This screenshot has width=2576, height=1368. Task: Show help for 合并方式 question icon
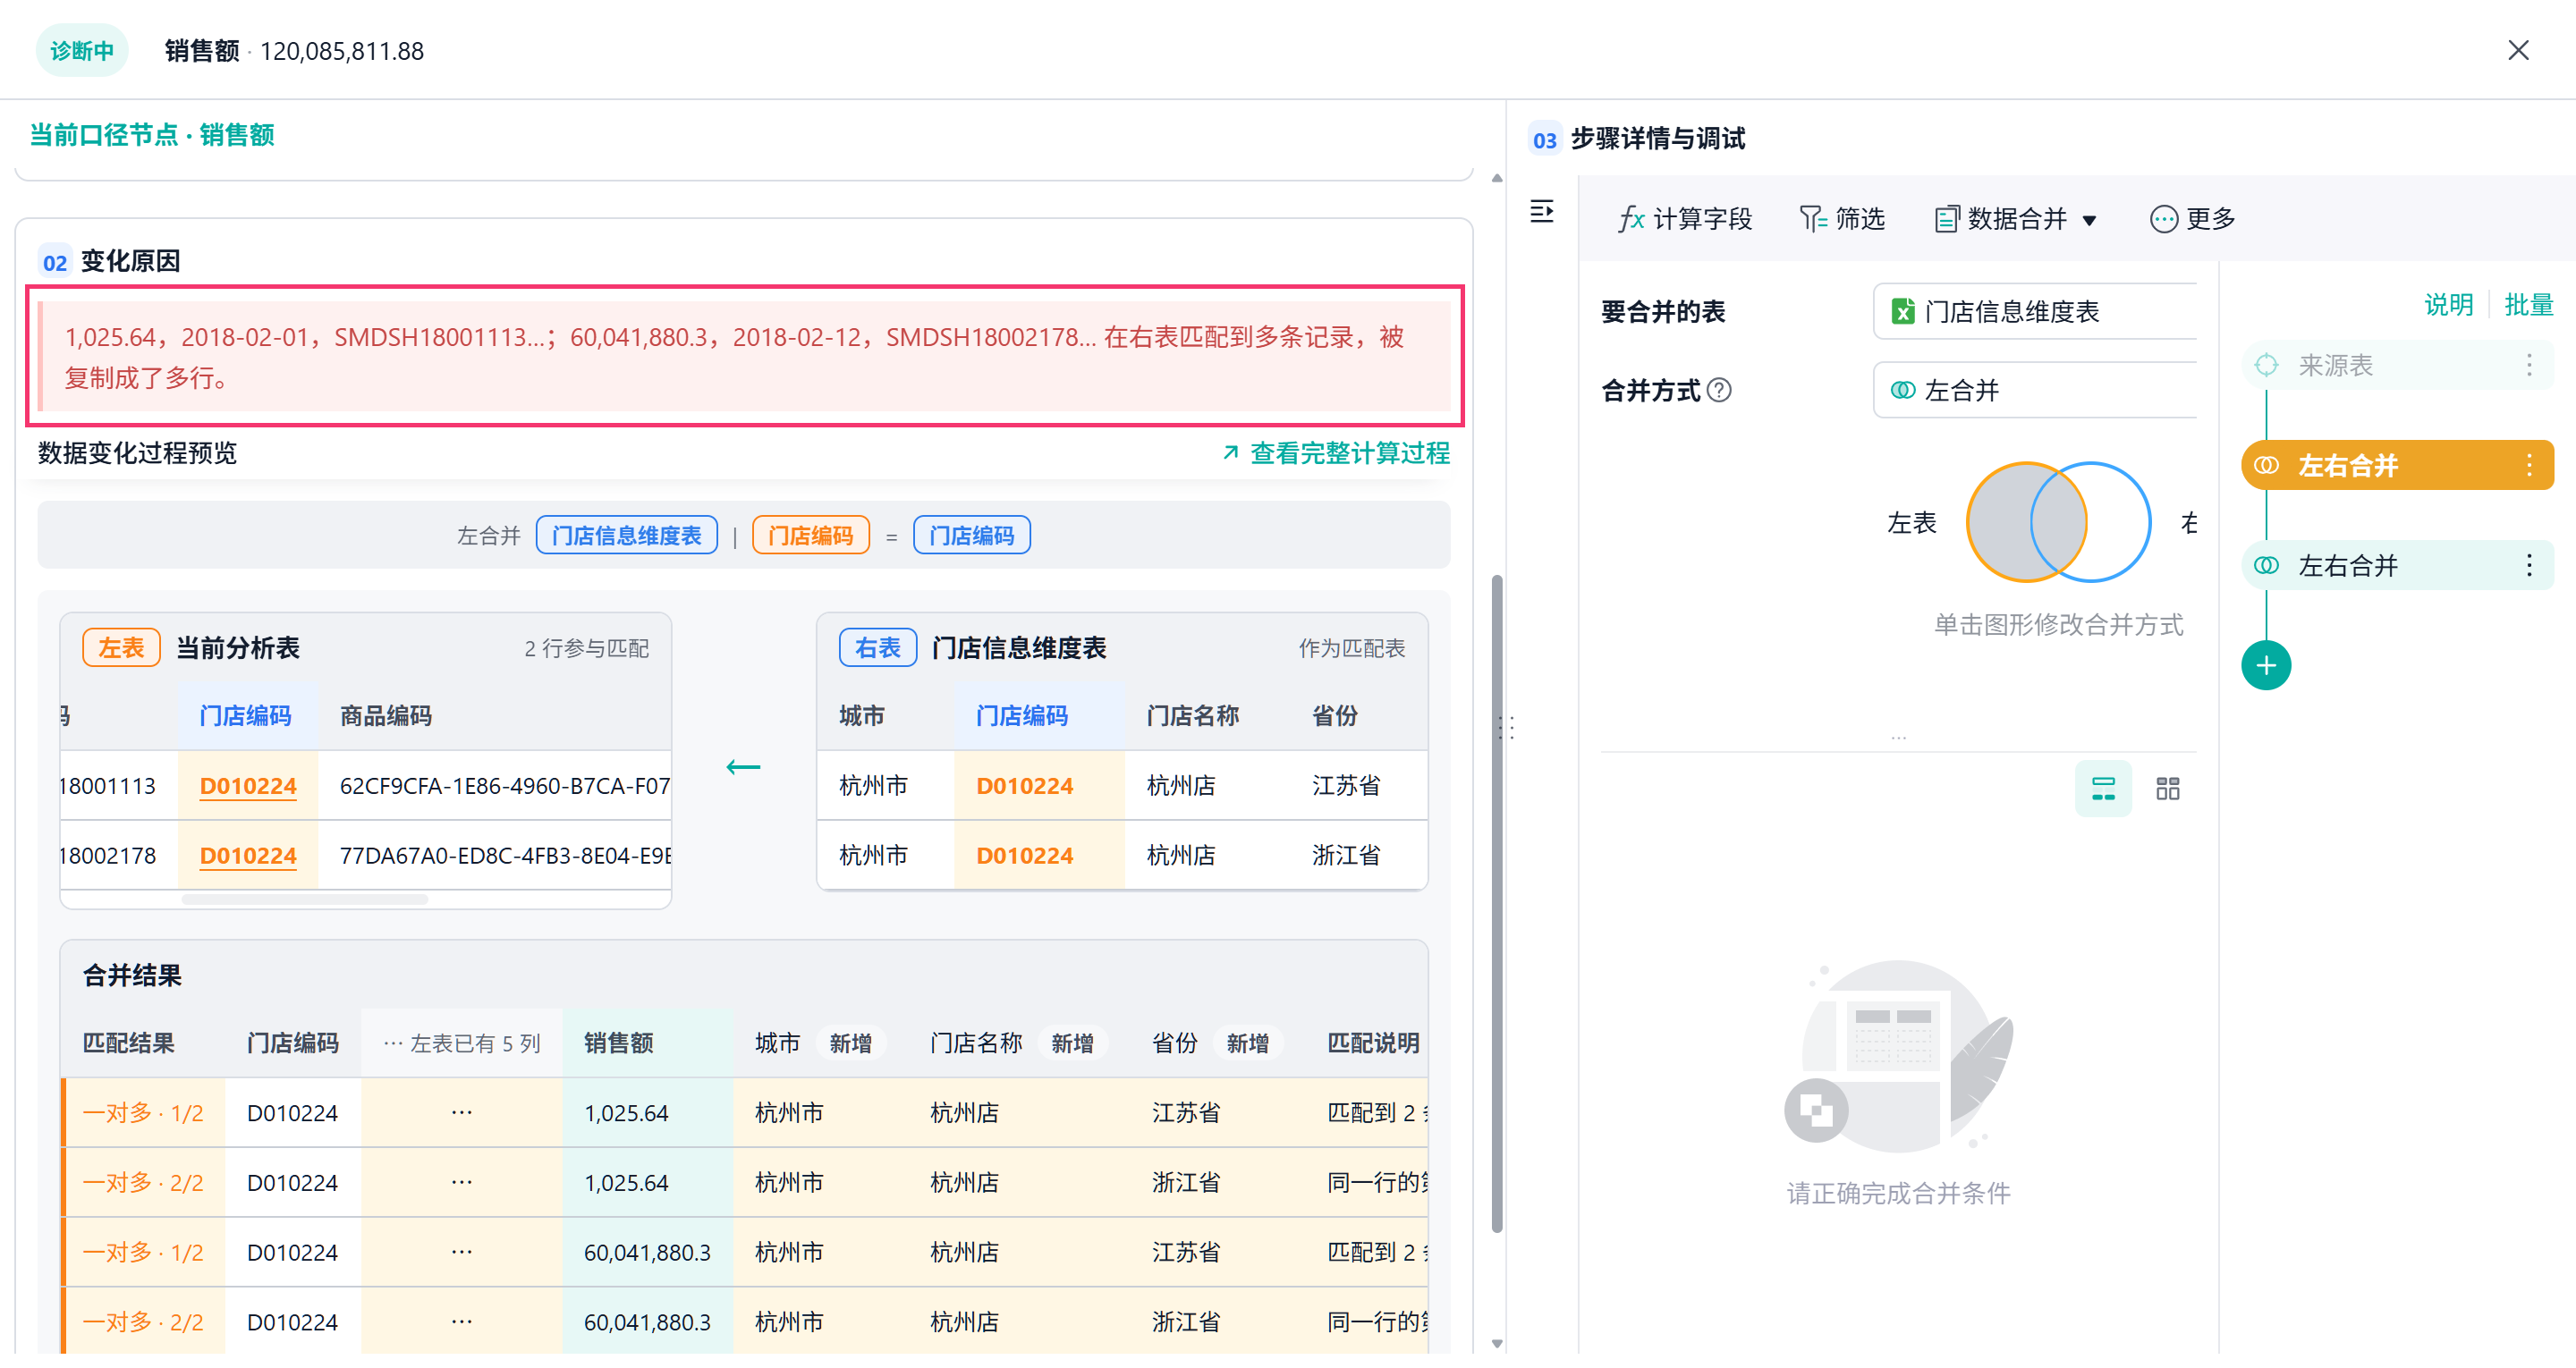1718,390
